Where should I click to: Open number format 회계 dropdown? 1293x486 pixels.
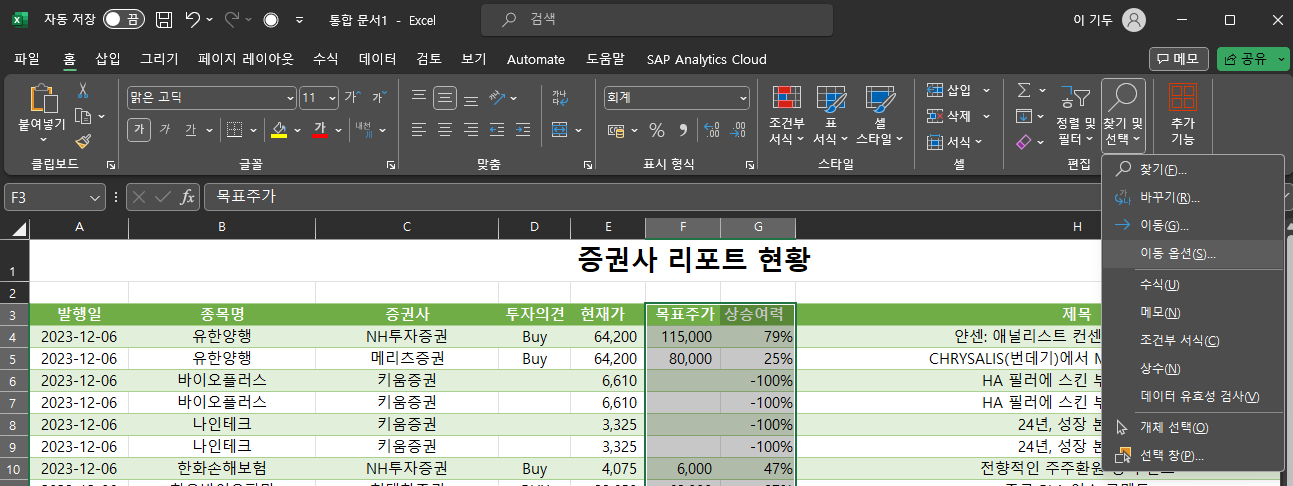pos(743,98)
